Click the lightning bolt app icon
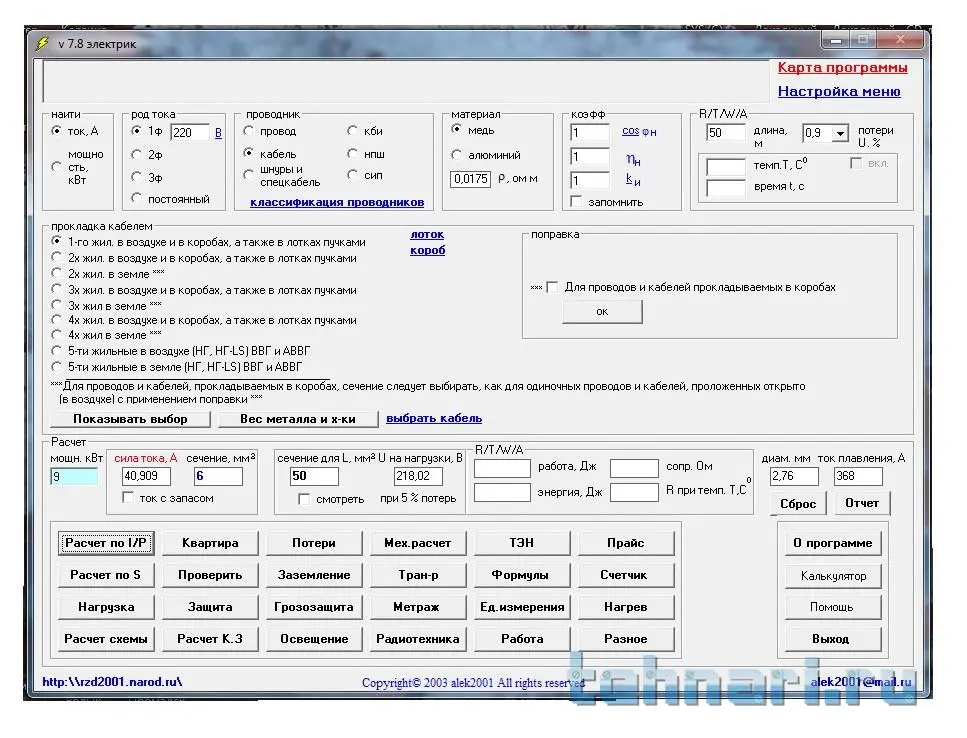 (x=42, y=43)
